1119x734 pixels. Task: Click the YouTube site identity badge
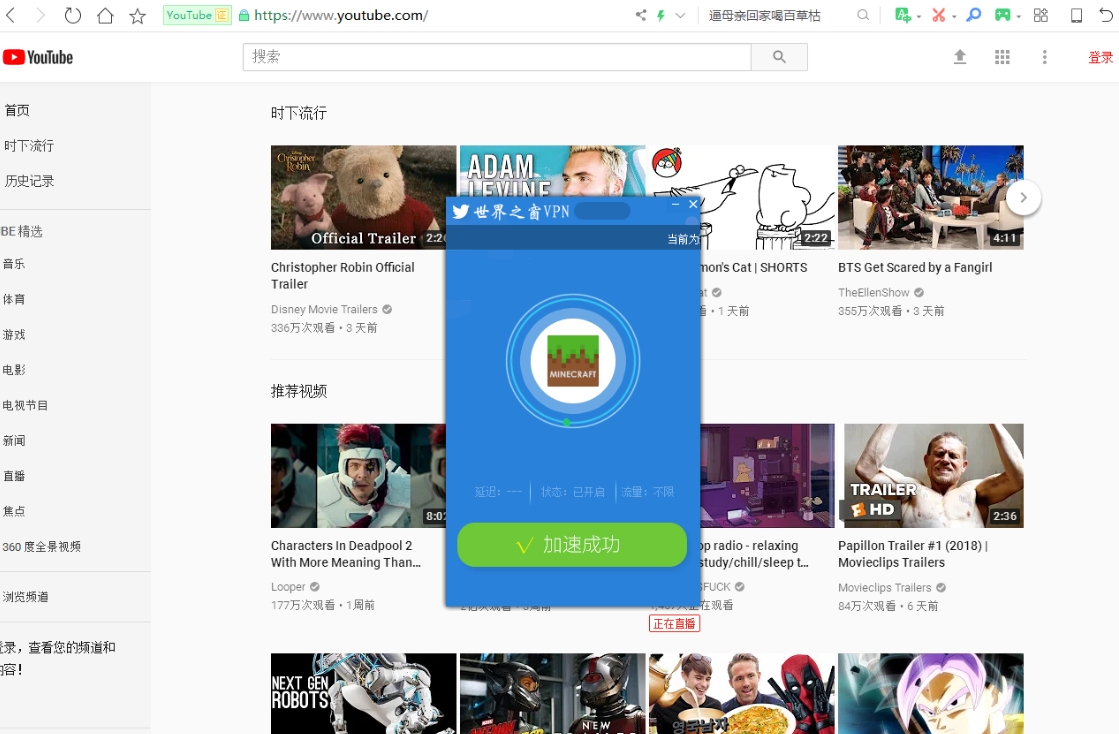click(197, 15)
